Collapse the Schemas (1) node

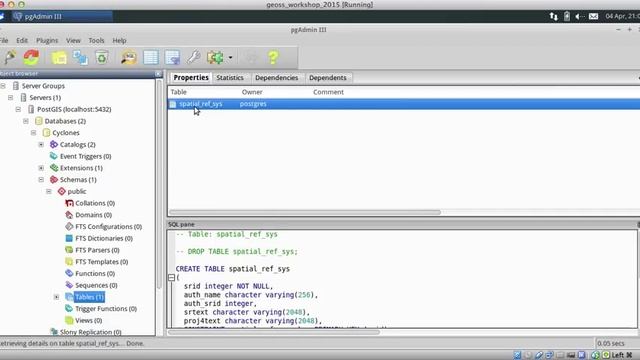tap(41, 180)
